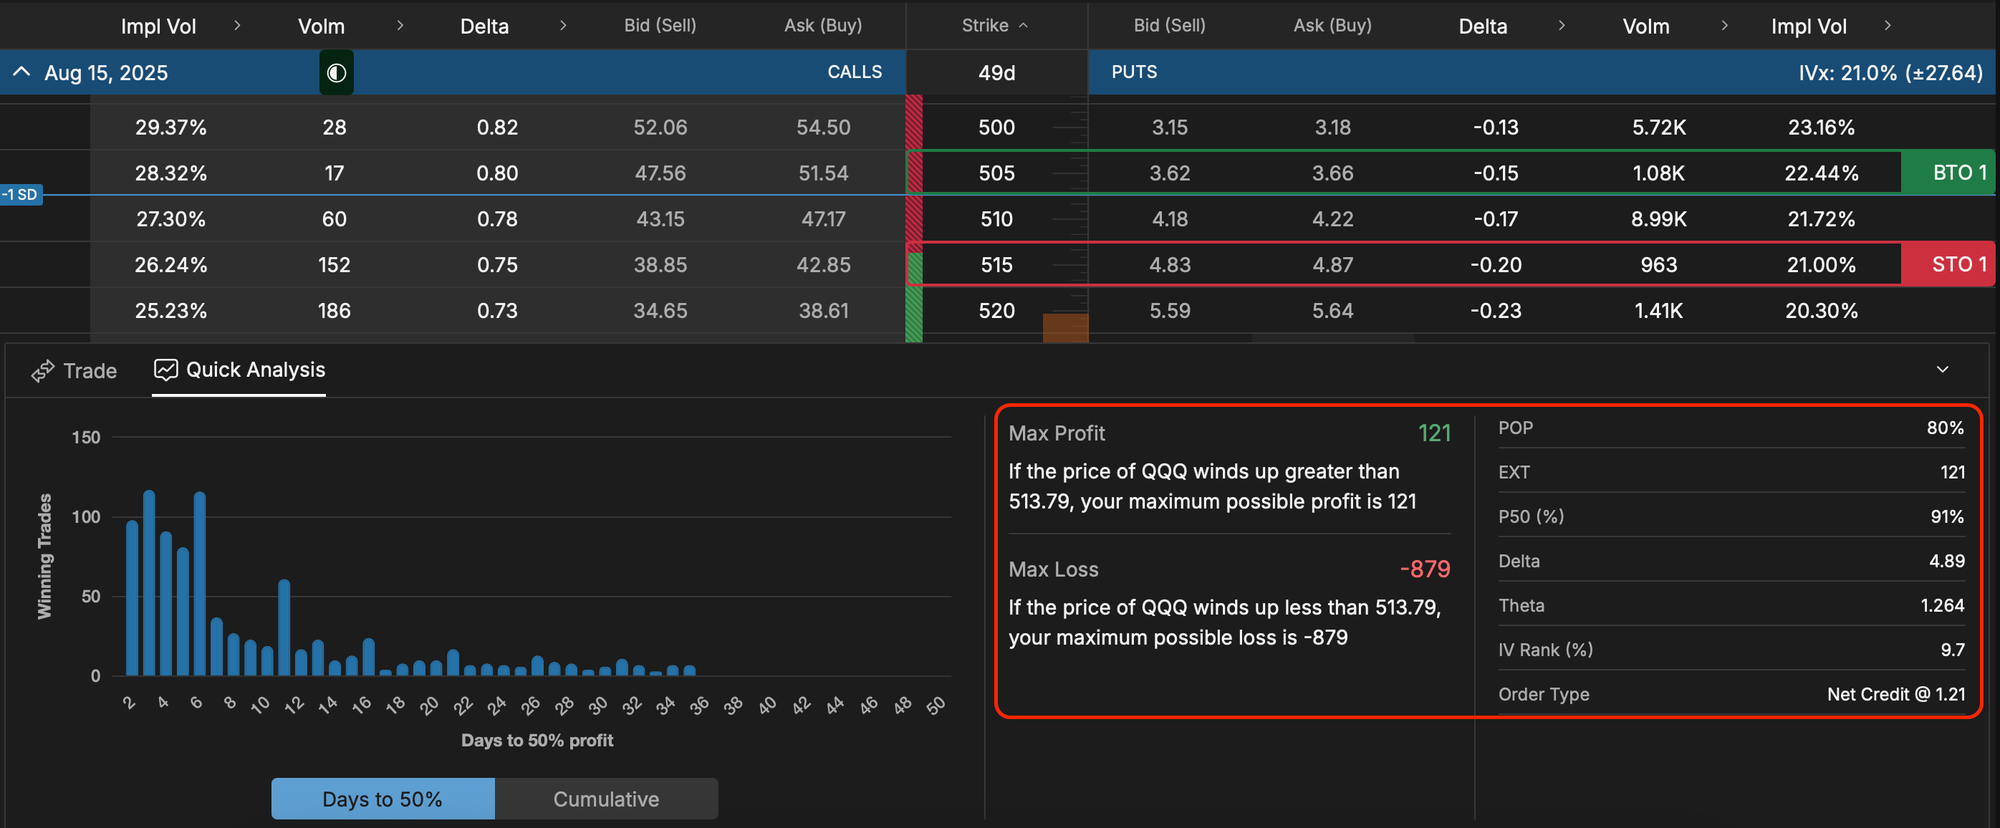Click put bid 4.83 at 515 strike
Viewport: 2000px width, 828px height.
1170,265
